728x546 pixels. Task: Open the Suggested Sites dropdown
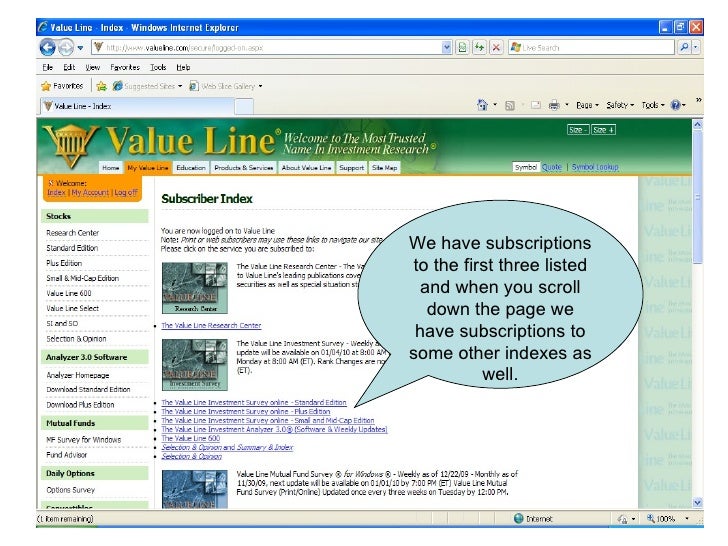(x=148, y=86)
